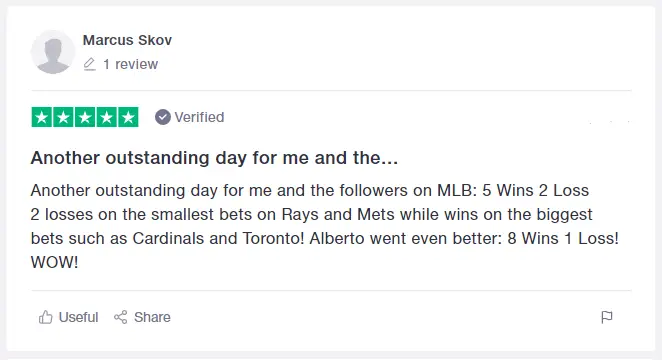Viewport: 662px width, 360px height.
Task: Click the first green rating star
Action: [42, 117]
